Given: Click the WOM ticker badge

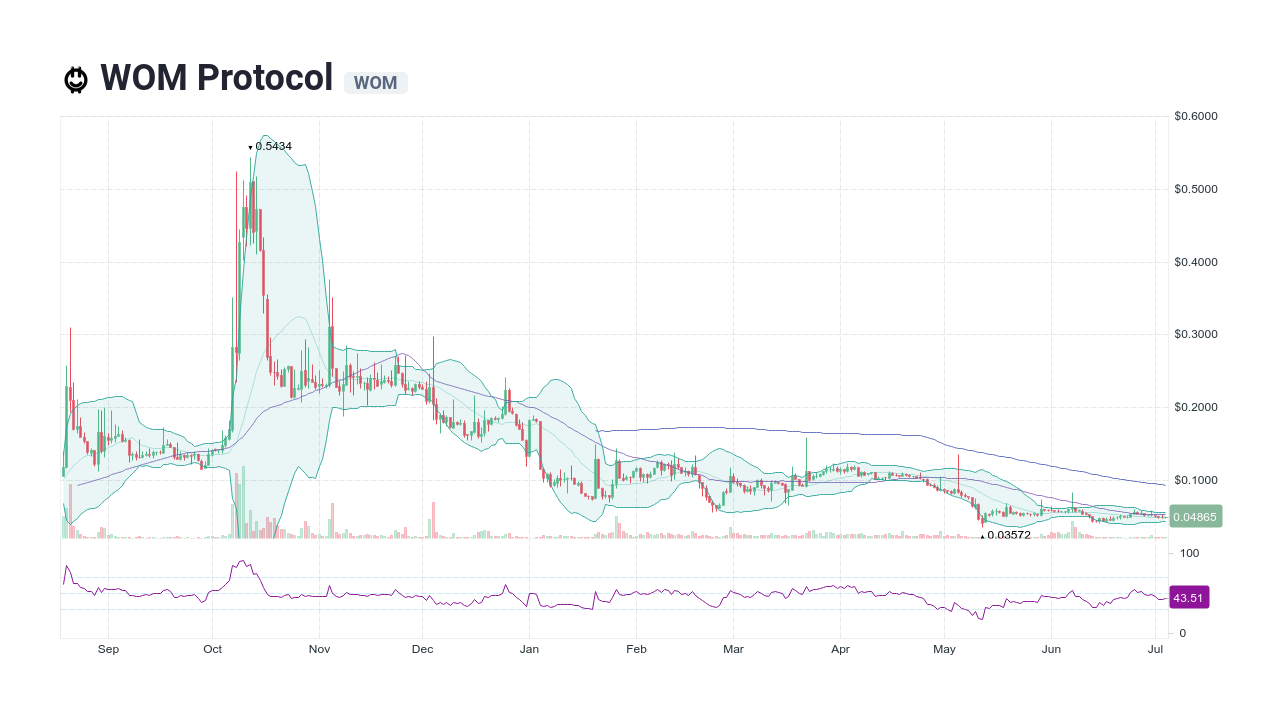Looking at the screenshot, I should pyautogui.click(x=376, y=83).
